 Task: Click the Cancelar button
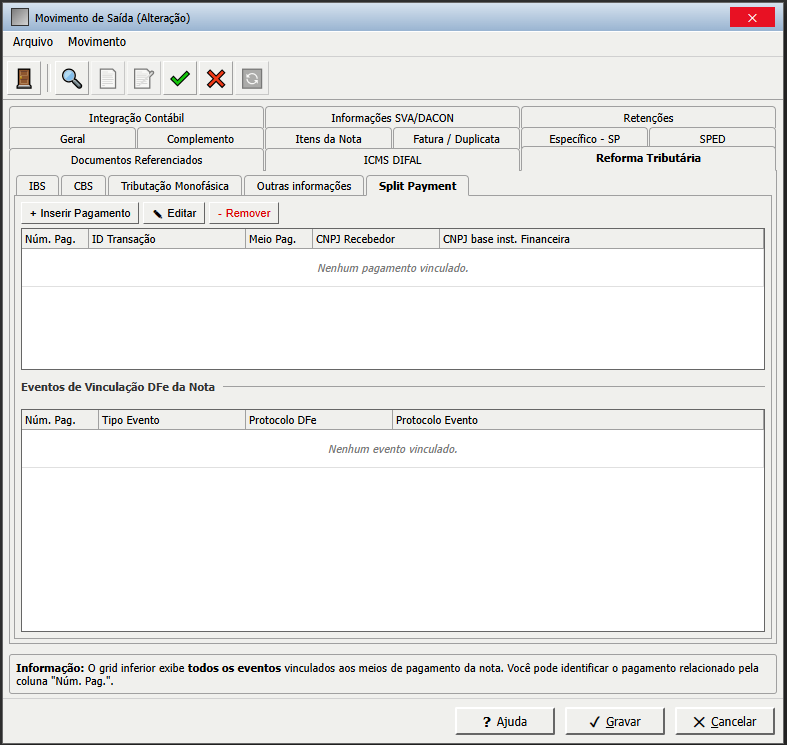click(x=725, y=721)
